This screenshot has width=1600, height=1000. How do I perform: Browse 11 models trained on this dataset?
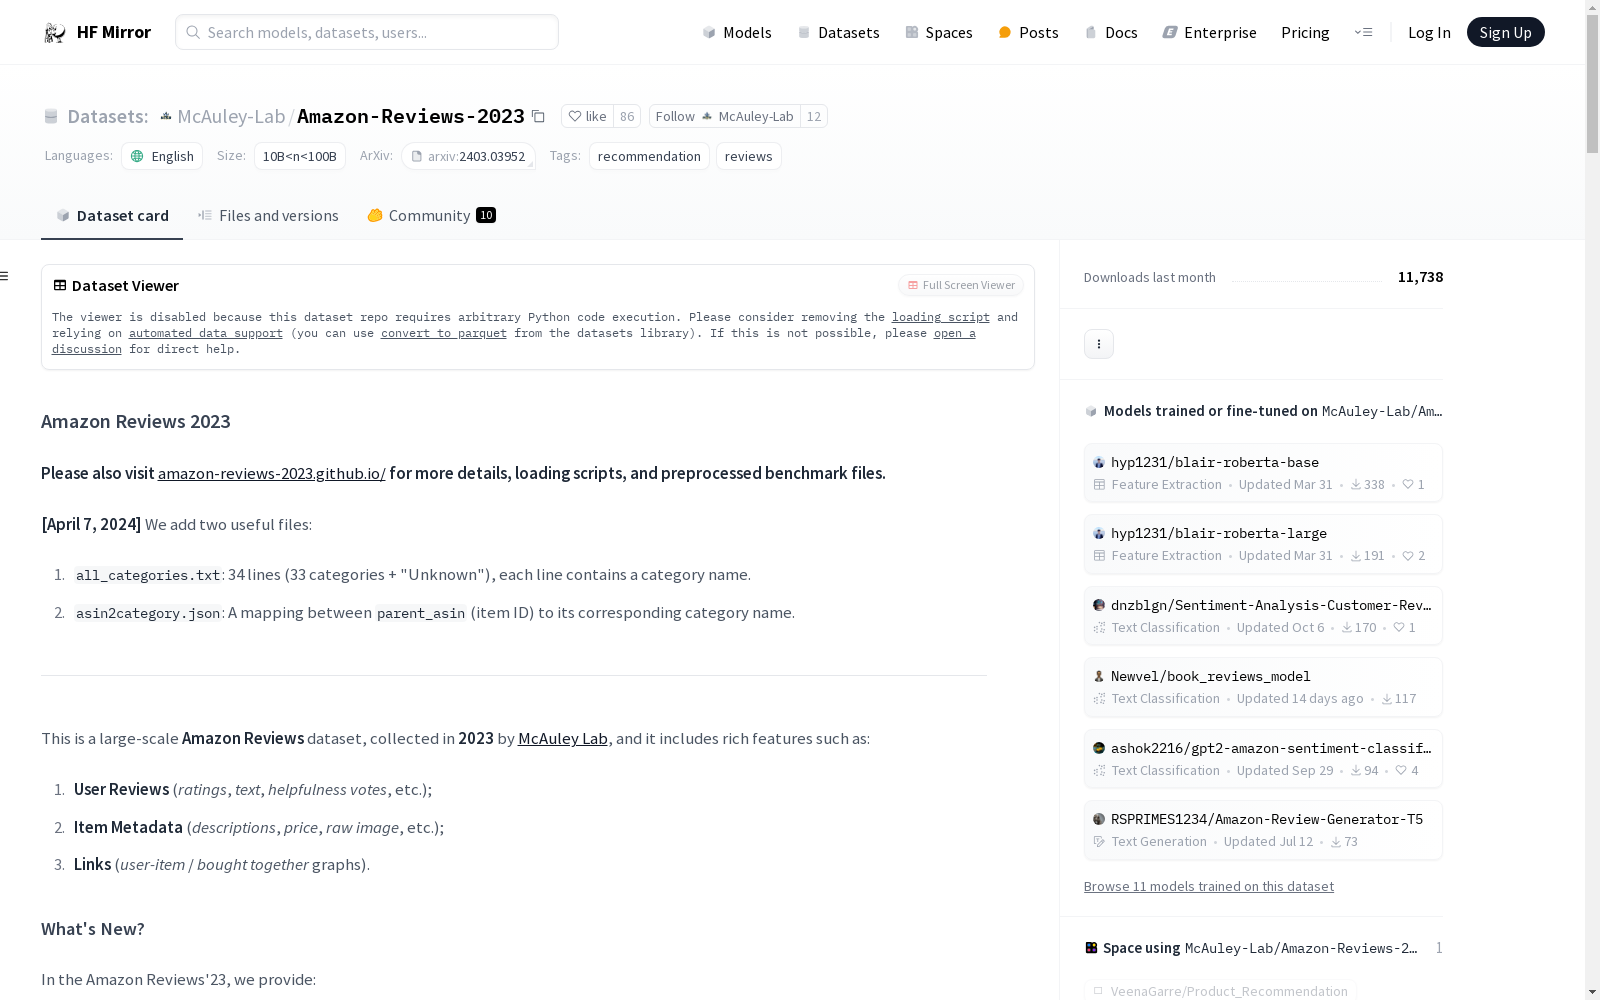click(x=1209, y=886)
